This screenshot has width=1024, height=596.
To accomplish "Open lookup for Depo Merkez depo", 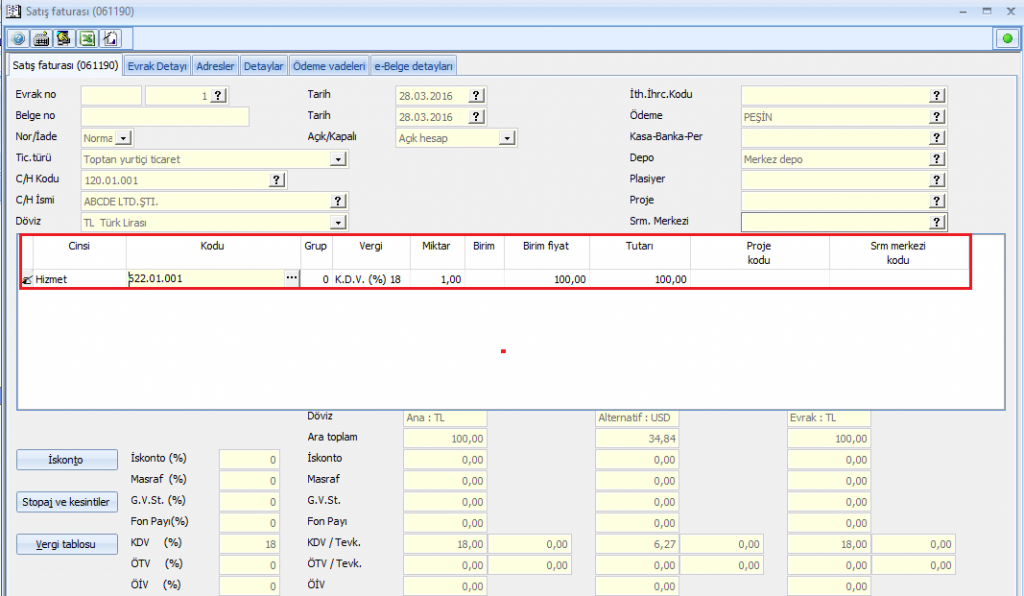I will point(937,159).
